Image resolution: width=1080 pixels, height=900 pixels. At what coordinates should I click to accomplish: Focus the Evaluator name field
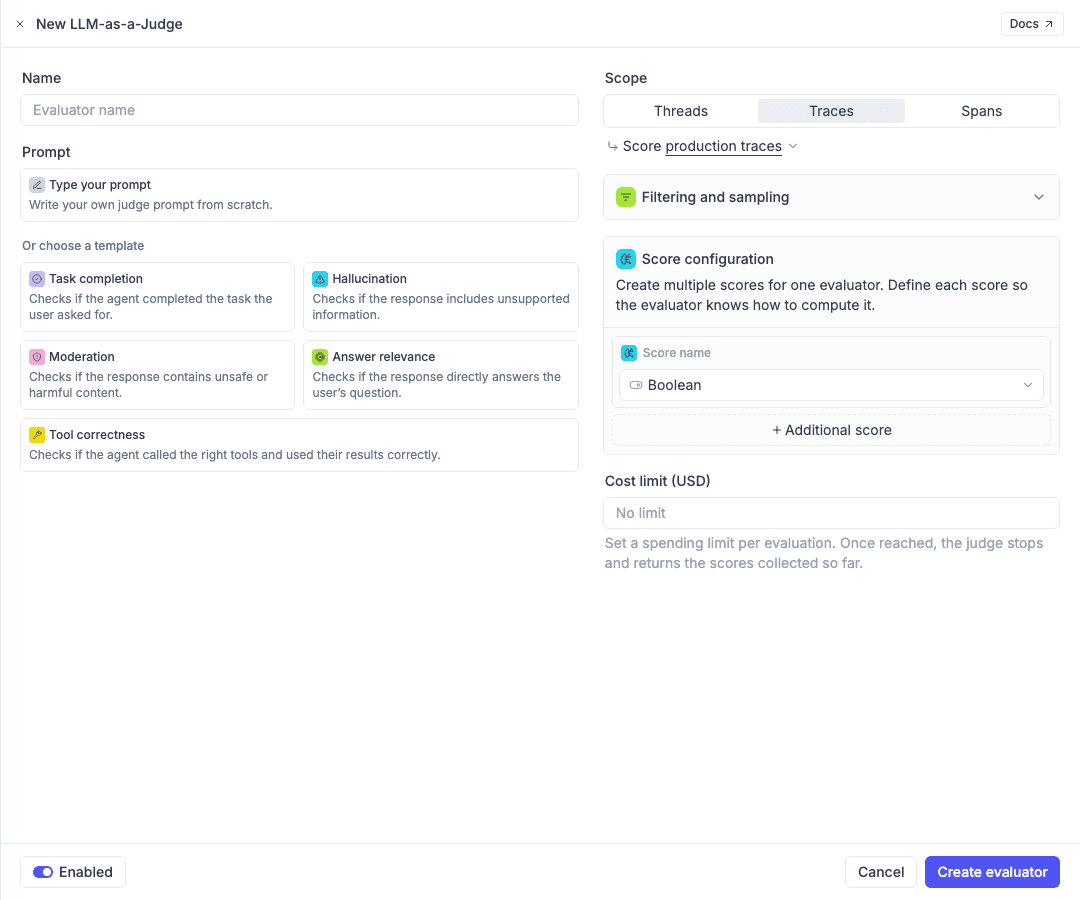click(300, 110)
